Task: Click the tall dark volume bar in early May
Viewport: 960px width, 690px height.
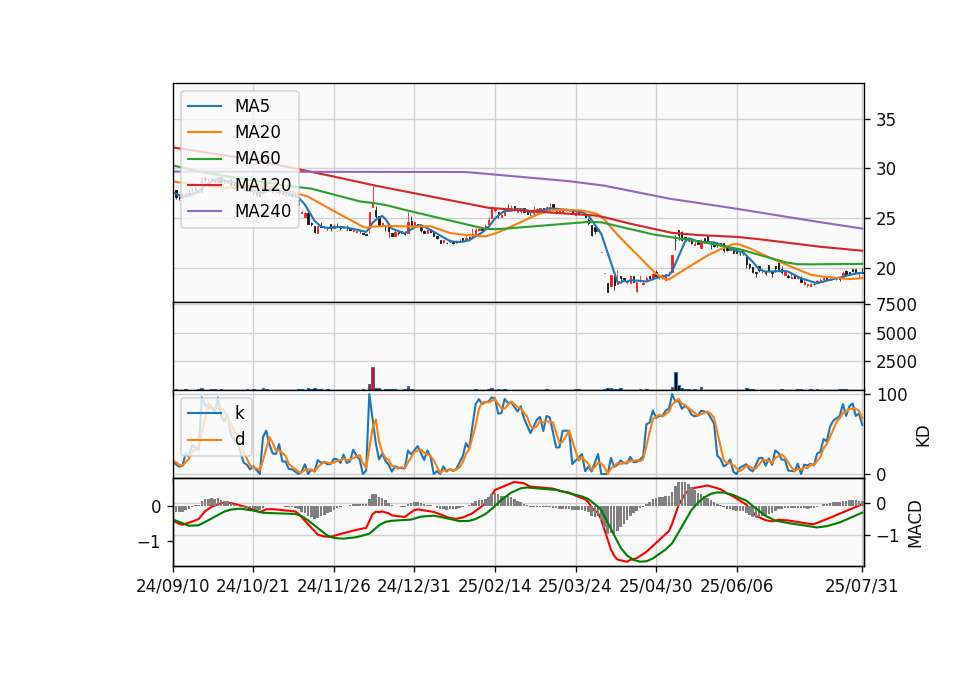Action: (676, 381)
